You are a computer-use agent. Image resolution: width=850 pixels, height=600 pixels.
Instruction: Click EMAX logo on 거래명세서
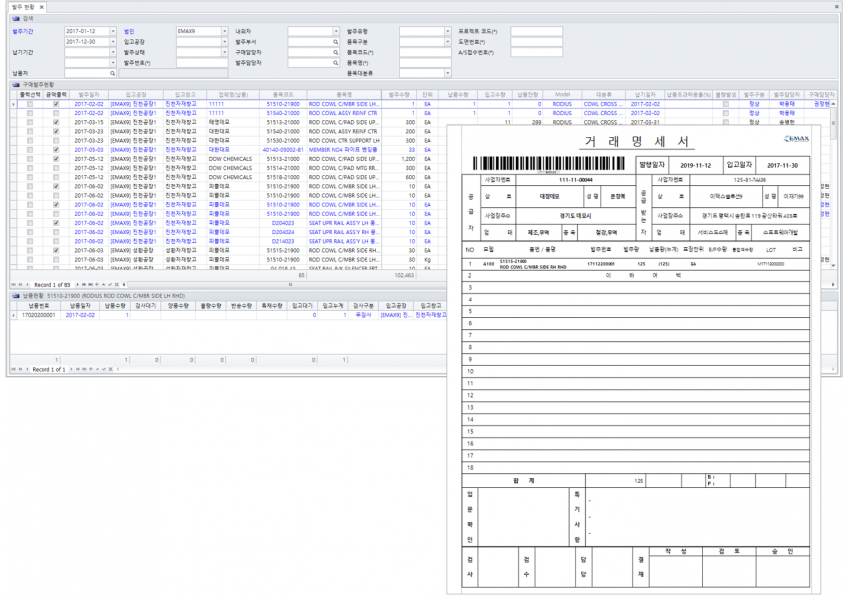click(x=797, y=141)
